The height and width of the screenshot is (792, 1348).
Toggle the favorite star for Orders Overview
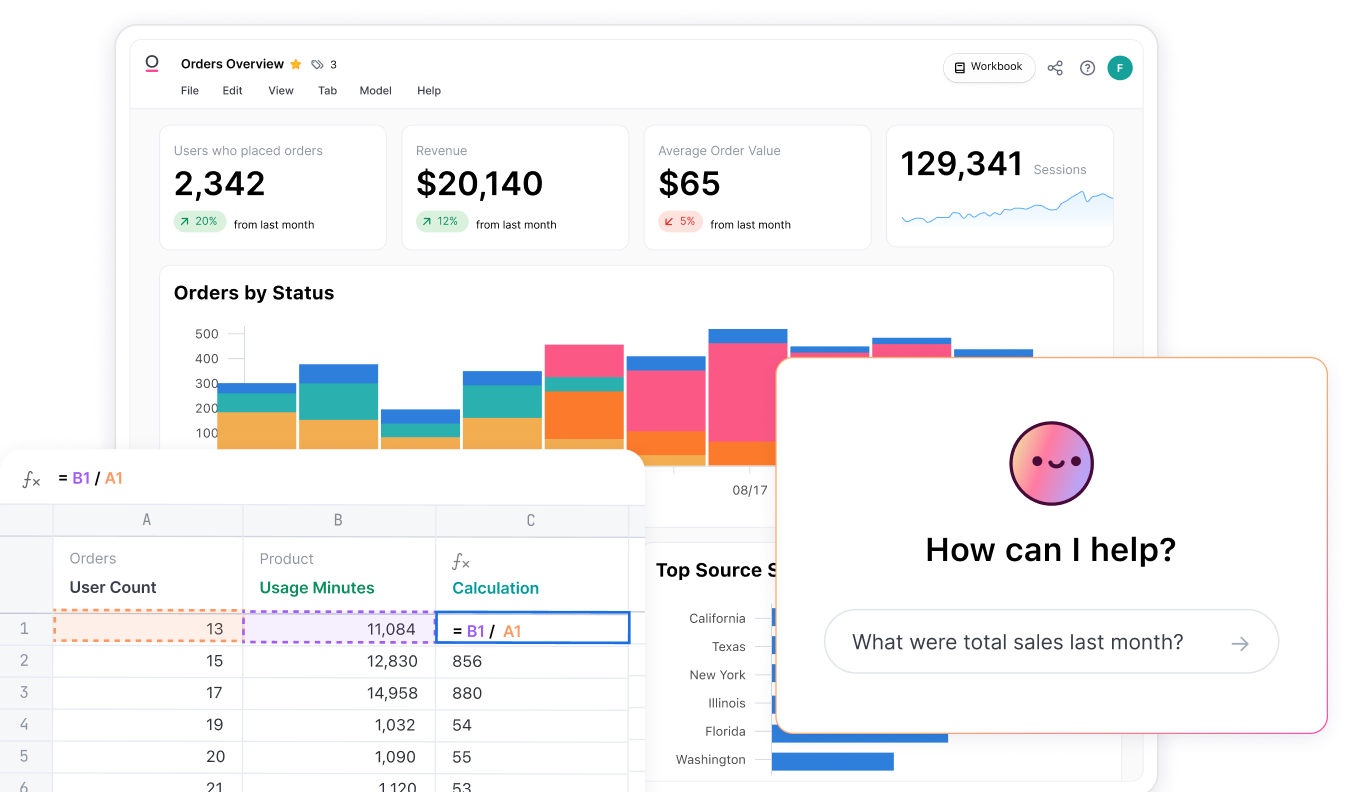point(296,63)
